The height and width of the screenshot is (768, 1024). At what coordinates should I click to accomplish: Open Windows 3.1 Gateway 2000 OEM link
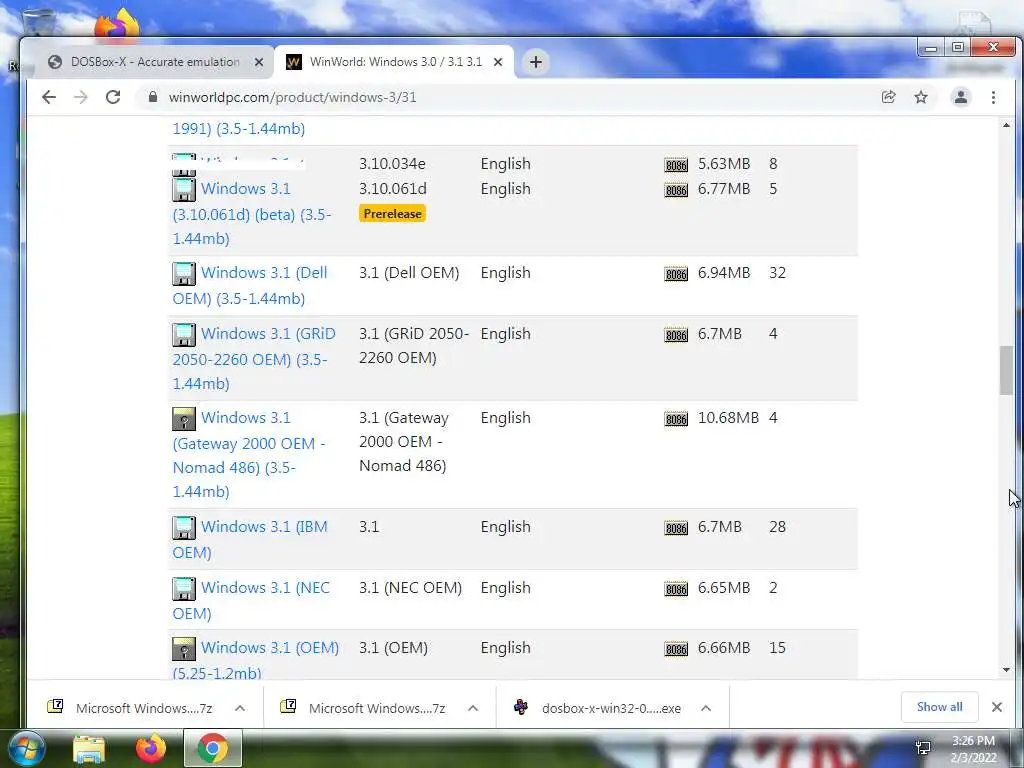point(249,455)
